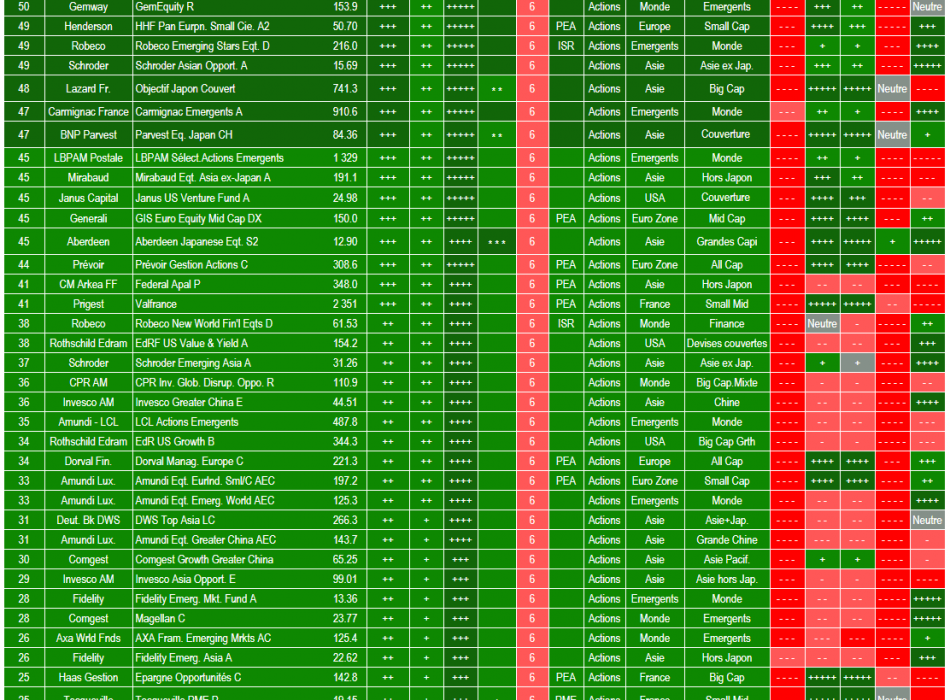This screenshot has height=700, width=950.
Task: Click the Grandes Capi category cell
Action: point(727,241)
